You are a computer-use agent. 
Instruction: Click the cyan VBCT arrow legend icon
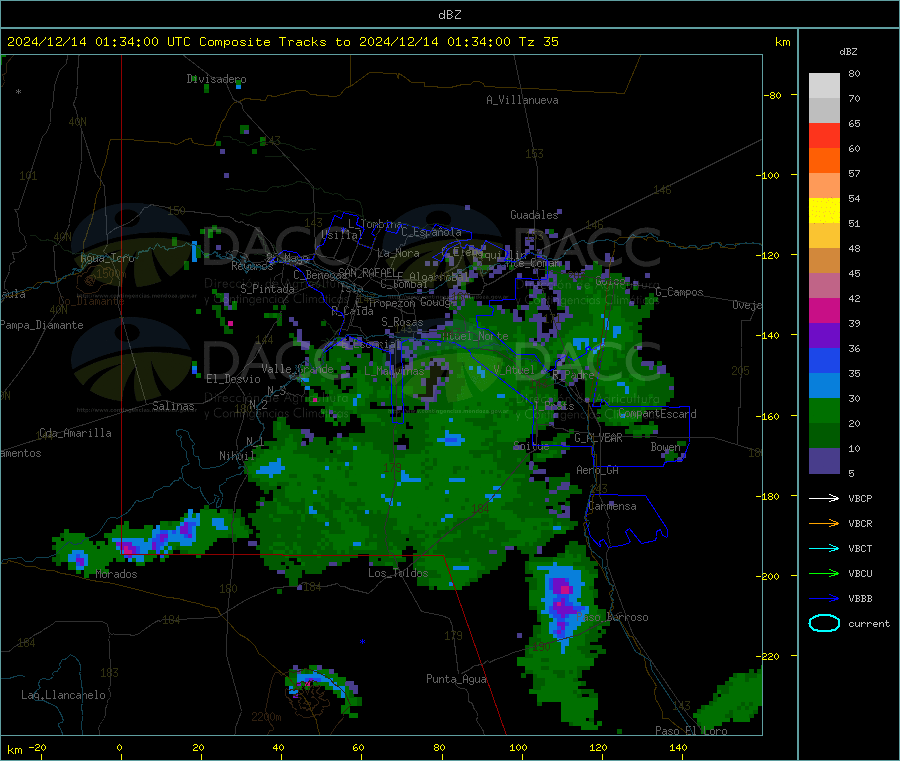[x=824, y=548]
